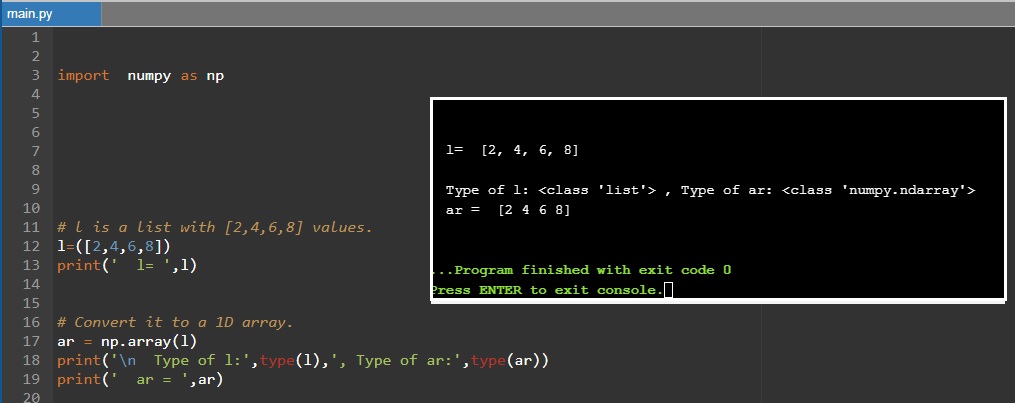Click line number 19 in the gutter

click(x=30, y=379)
